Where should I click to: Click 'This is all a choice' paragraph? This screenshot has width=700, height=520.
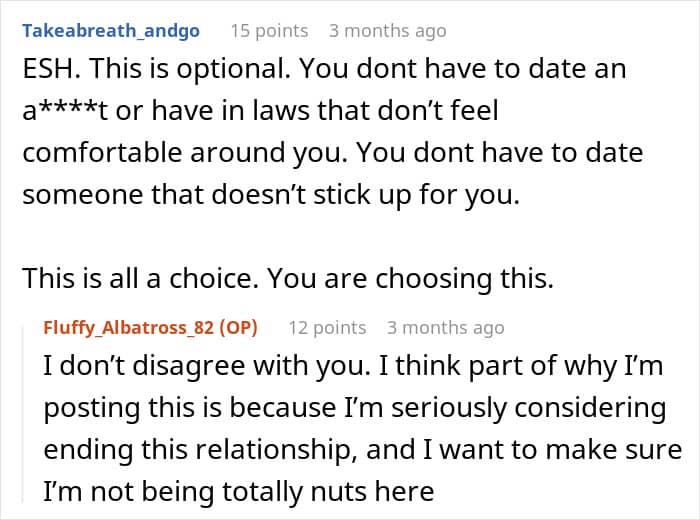[x=288, y=279]
